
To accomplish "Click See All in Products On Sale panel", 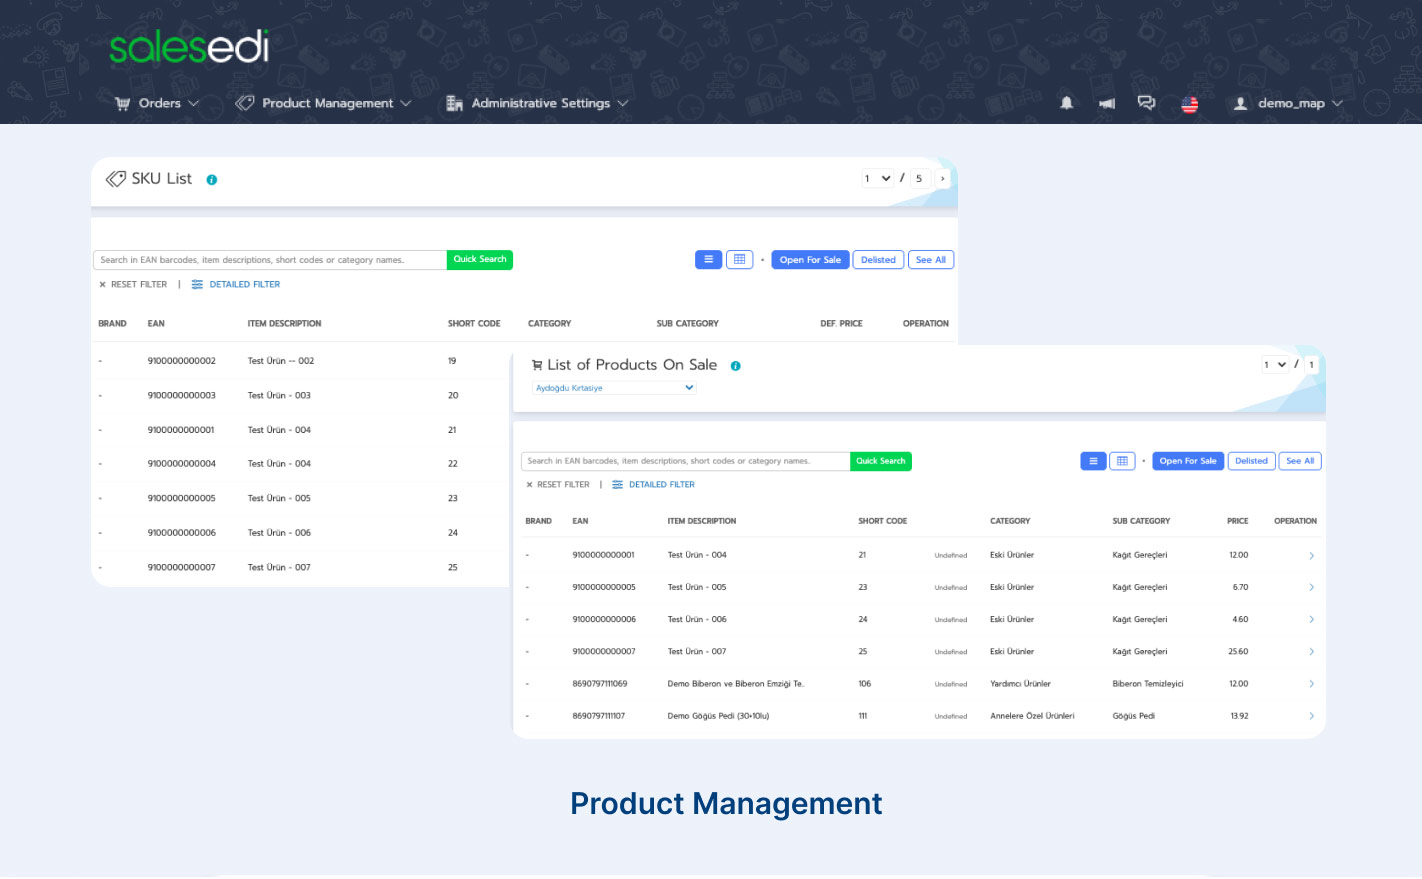I will (1300, 461).
